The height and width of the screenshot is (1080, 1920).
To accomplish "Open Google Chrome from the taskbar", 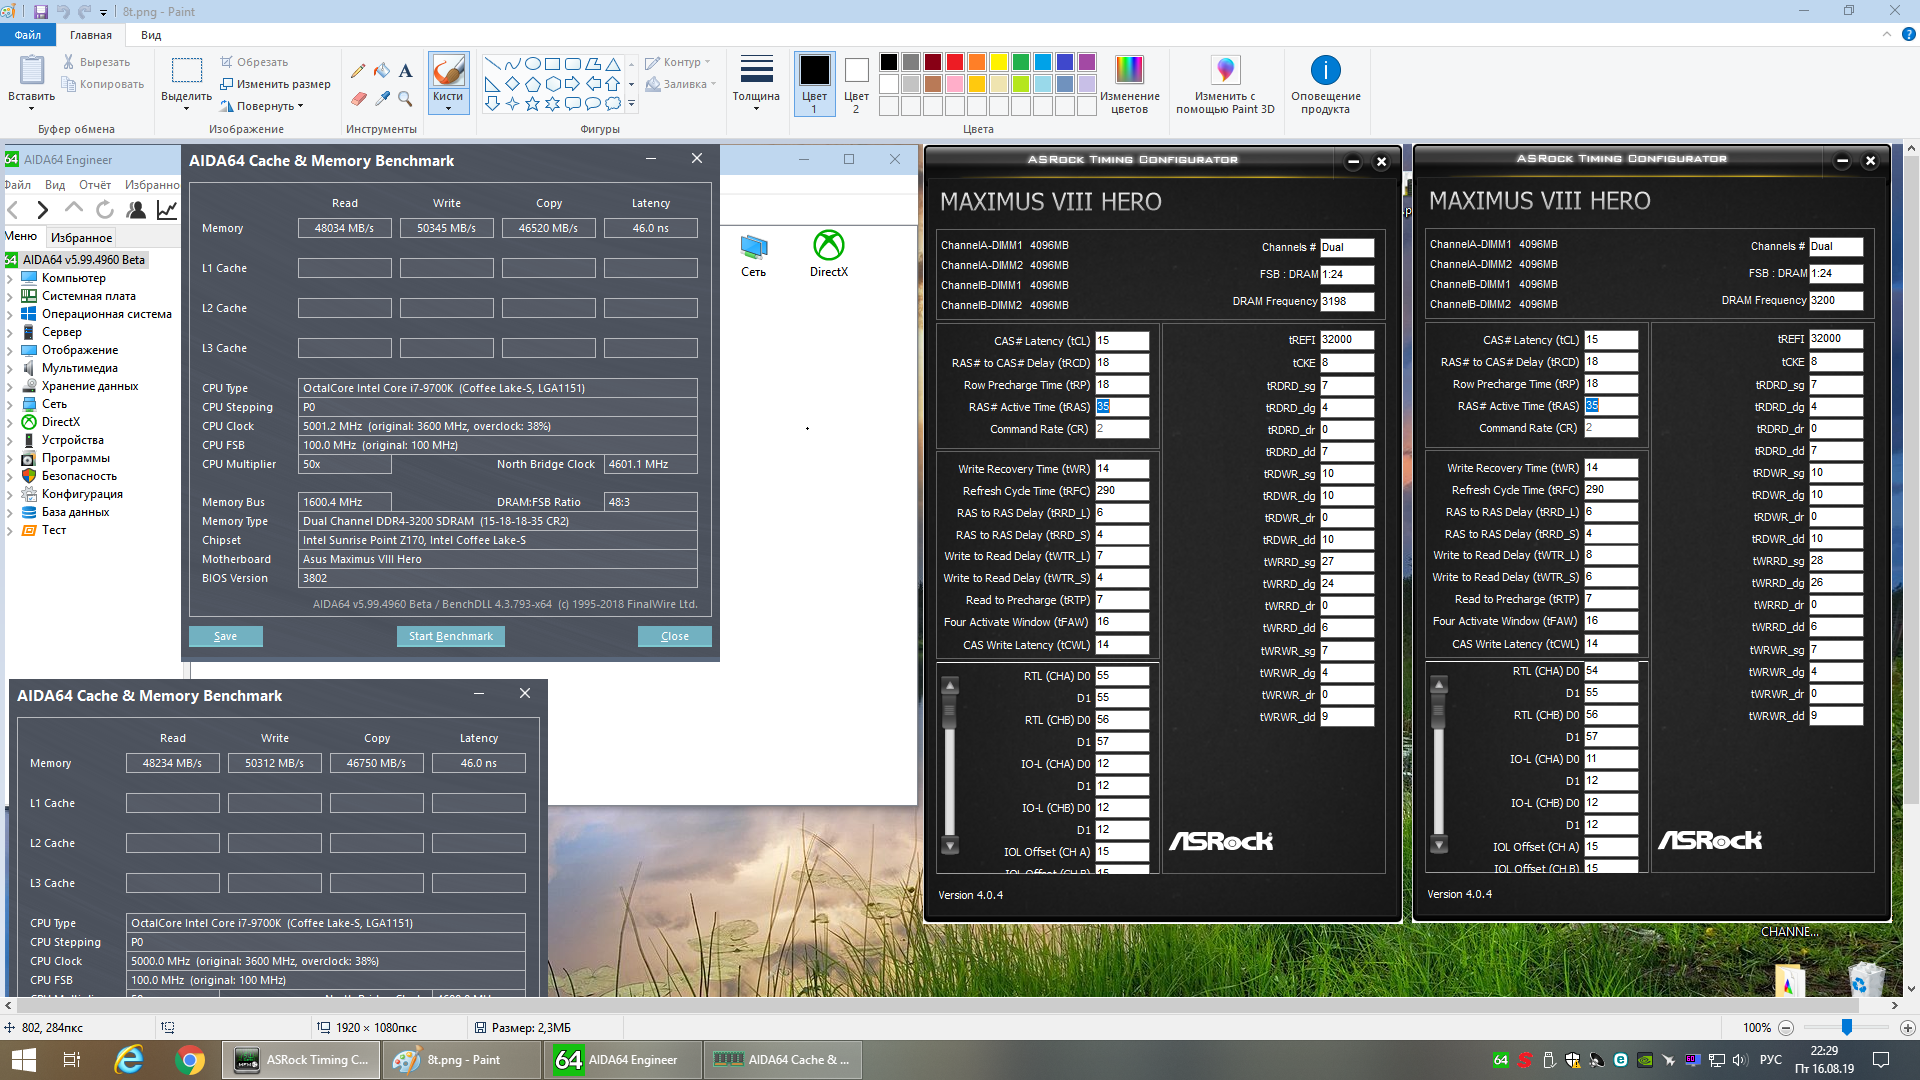I will [x=189, y=1060].
